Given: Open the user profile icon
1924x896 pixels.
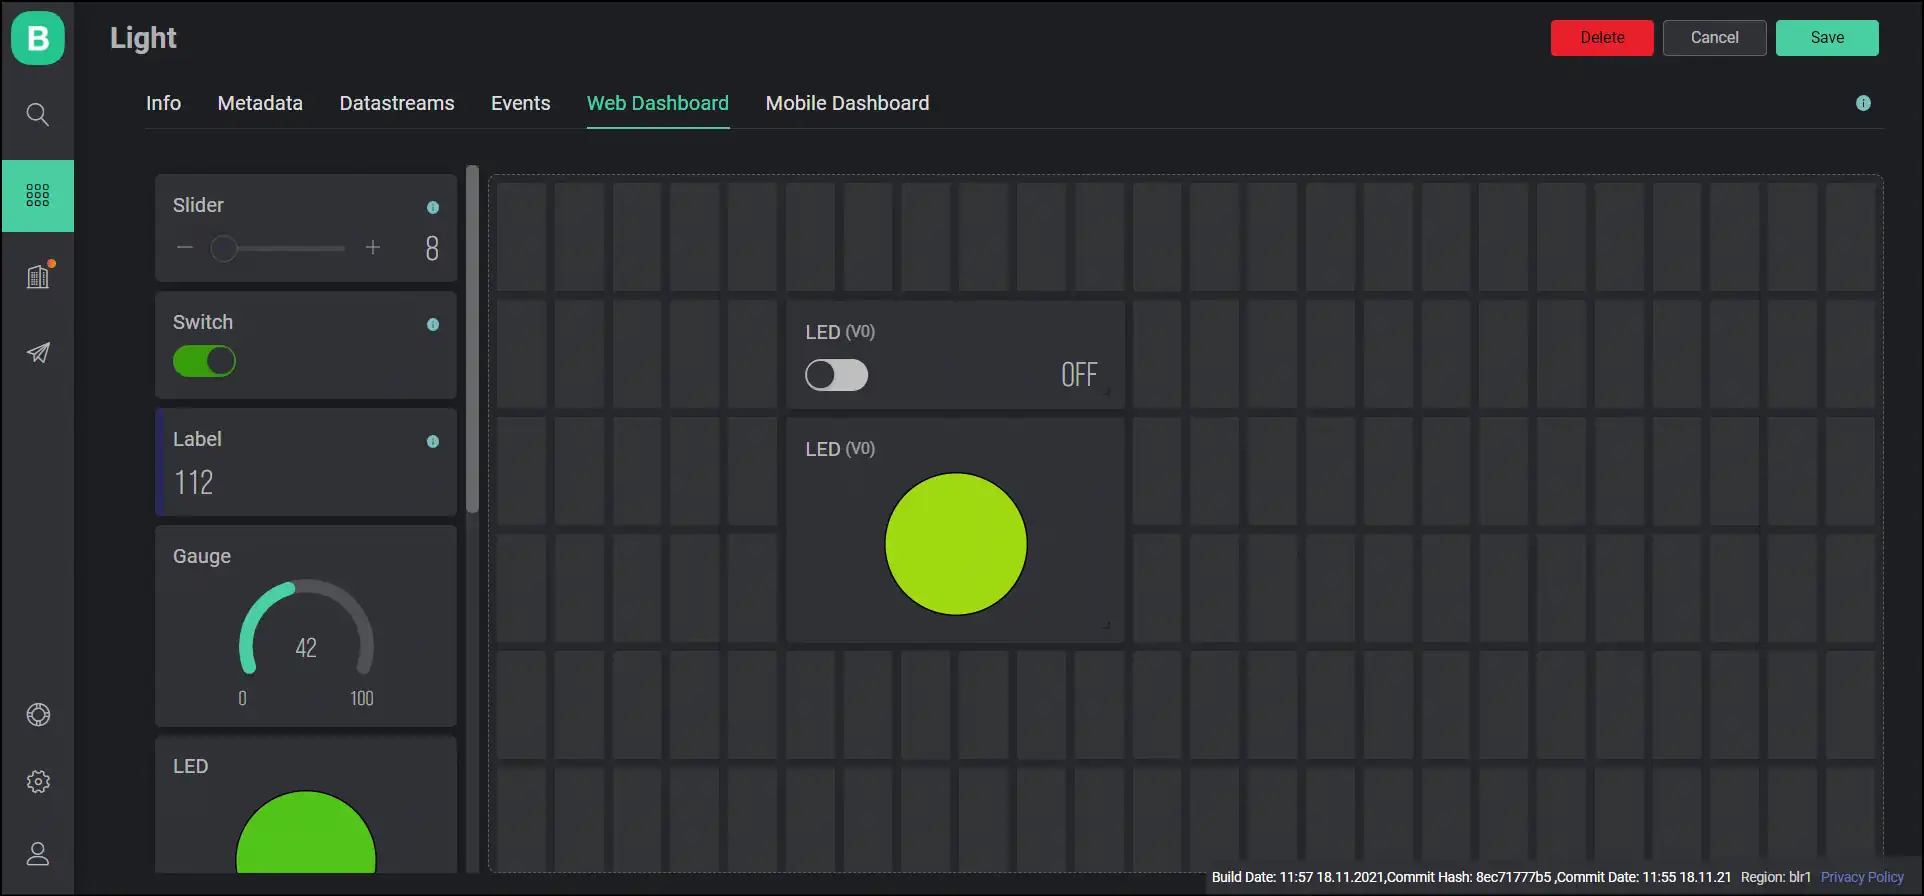Looking at the screenshot, I should point(38,854).
